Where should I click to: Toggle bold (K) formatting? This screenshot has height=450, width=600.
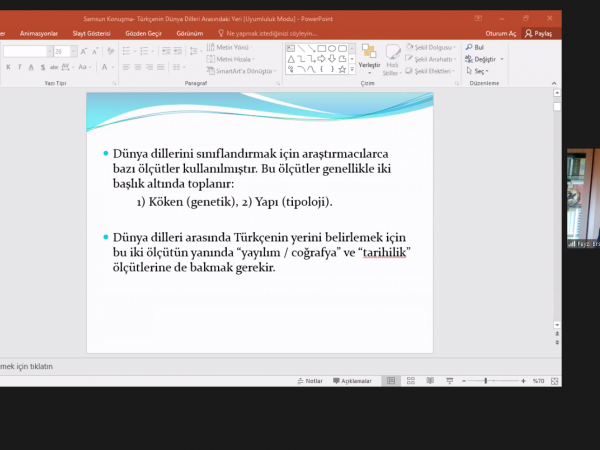click(x=8, y=67)
